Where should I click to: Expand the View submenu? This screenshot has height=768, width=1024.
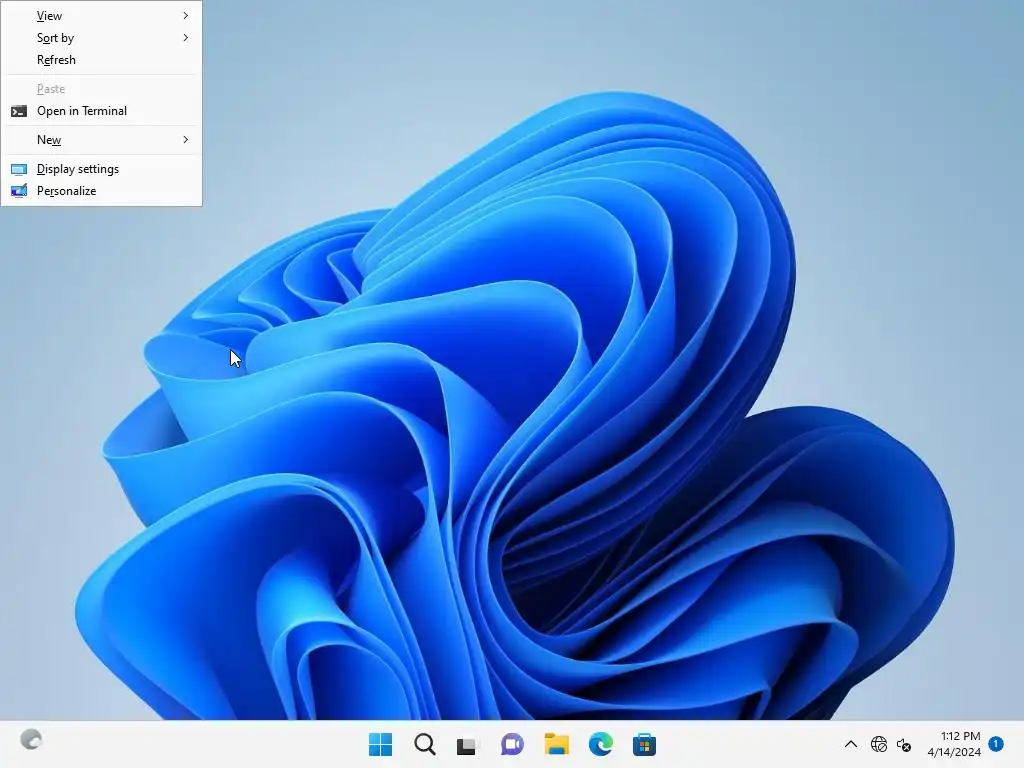(101, 15)
